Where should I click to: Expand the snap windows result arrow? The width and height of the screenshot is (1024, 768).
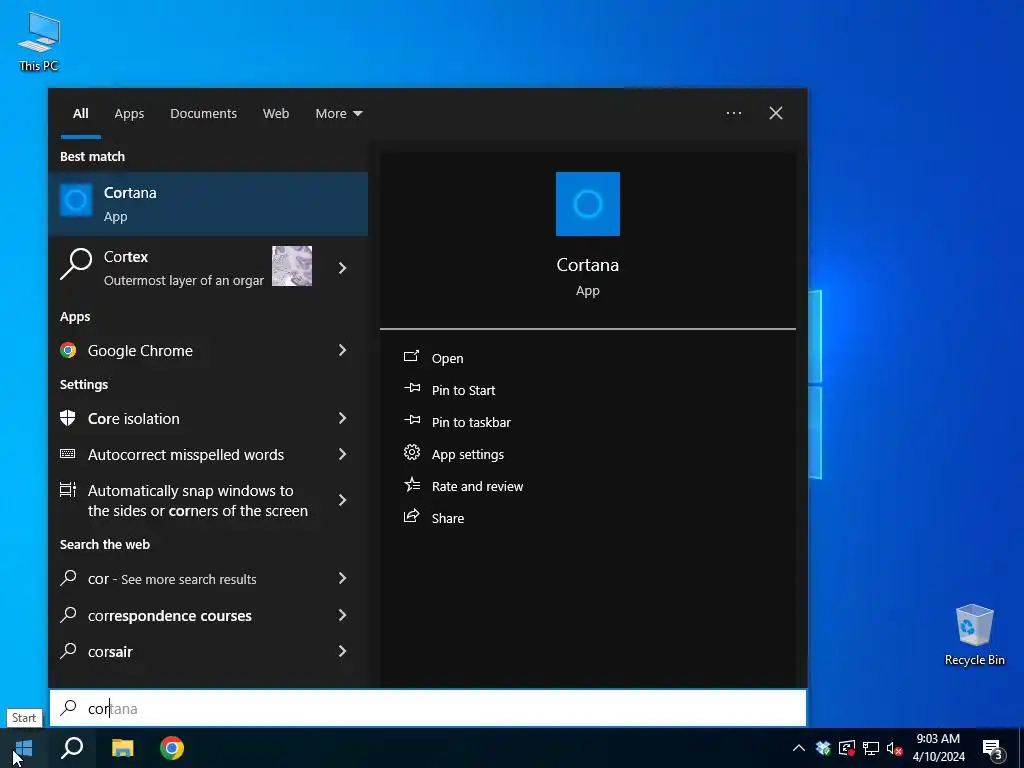342,500
